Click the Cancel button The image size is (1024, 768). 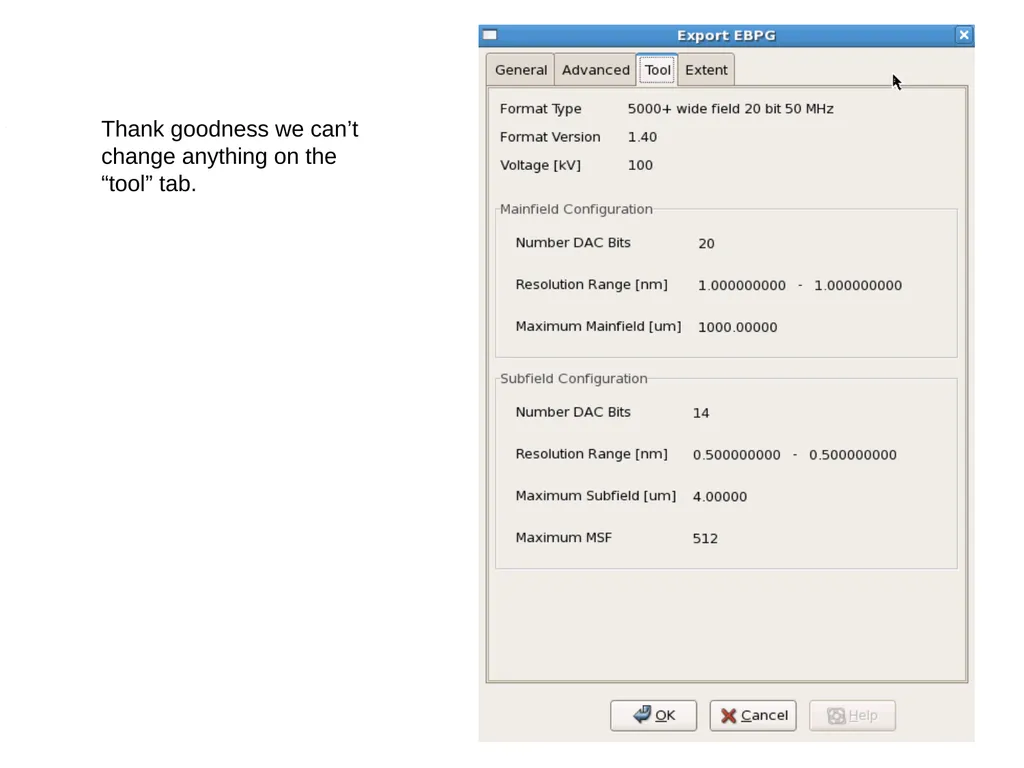tap(753, 715)
